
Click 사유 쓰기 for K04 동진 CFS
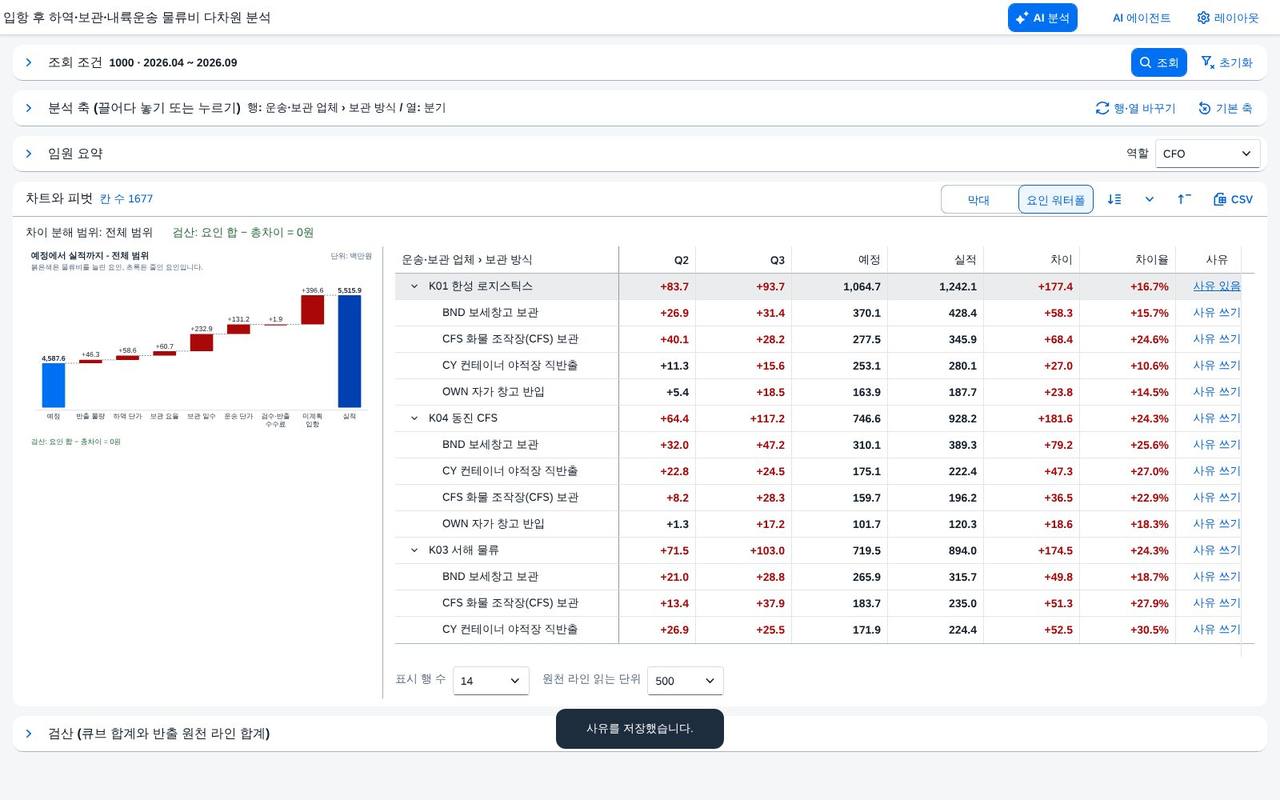(1216, 418)
